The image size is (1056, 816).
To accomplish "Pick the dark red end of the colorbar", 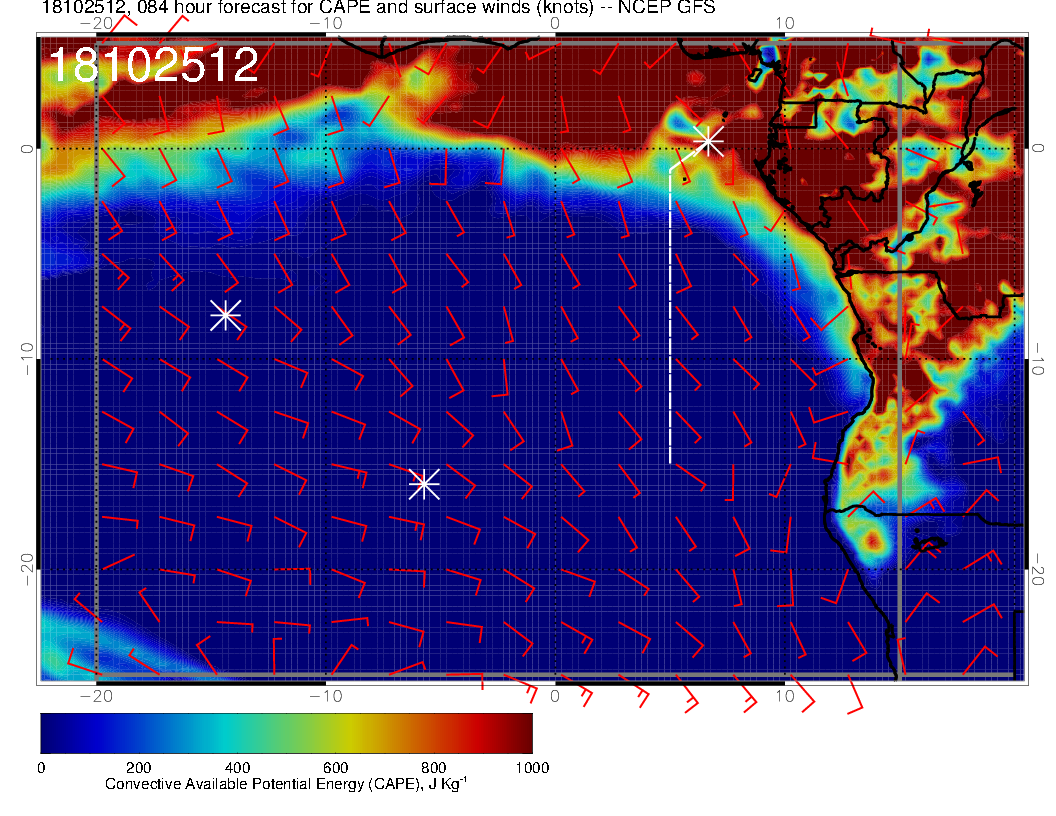I will (x=520, y=732).
